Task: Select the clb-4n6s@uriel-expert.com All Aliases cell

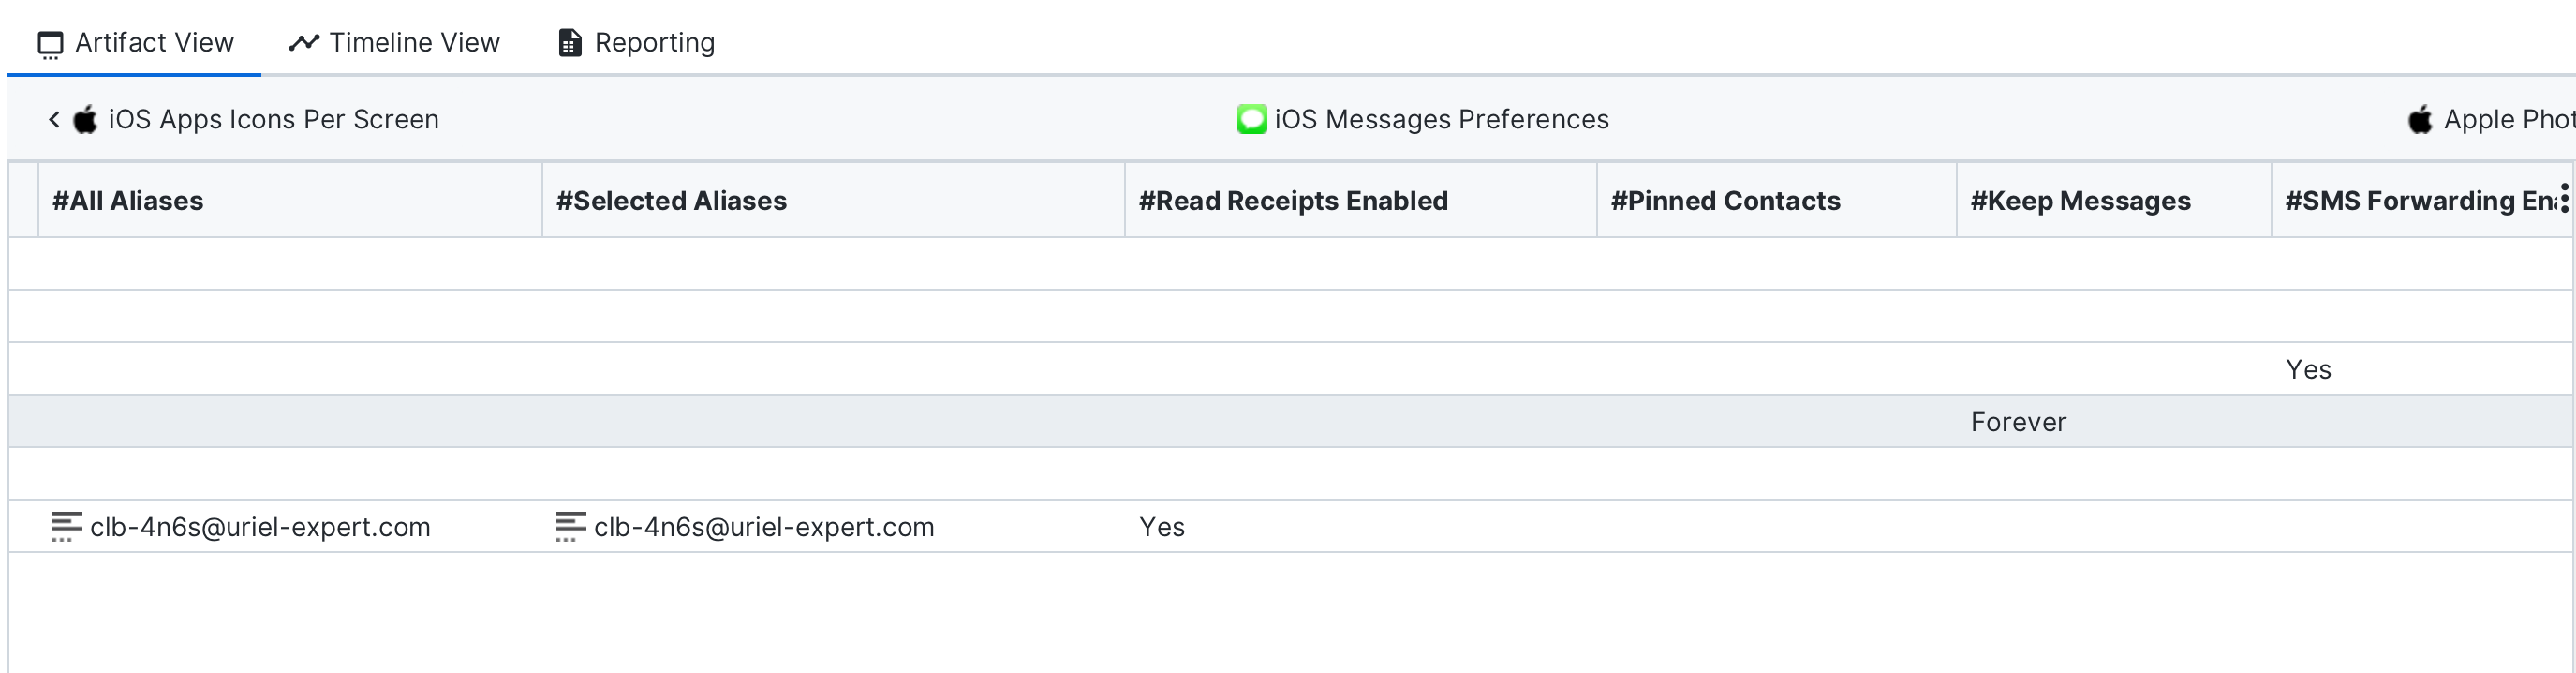Action: coord(260,527)
